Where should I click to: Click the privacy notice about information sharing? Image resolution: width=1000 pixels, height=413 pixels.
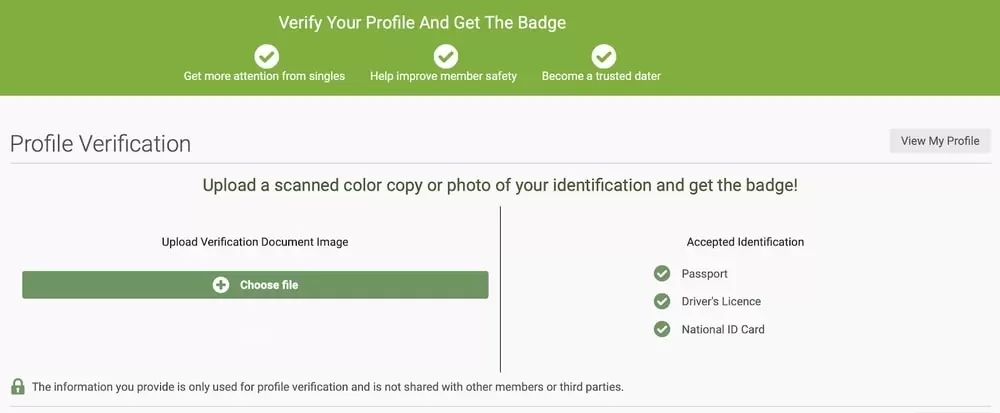[x=327, y=387]
